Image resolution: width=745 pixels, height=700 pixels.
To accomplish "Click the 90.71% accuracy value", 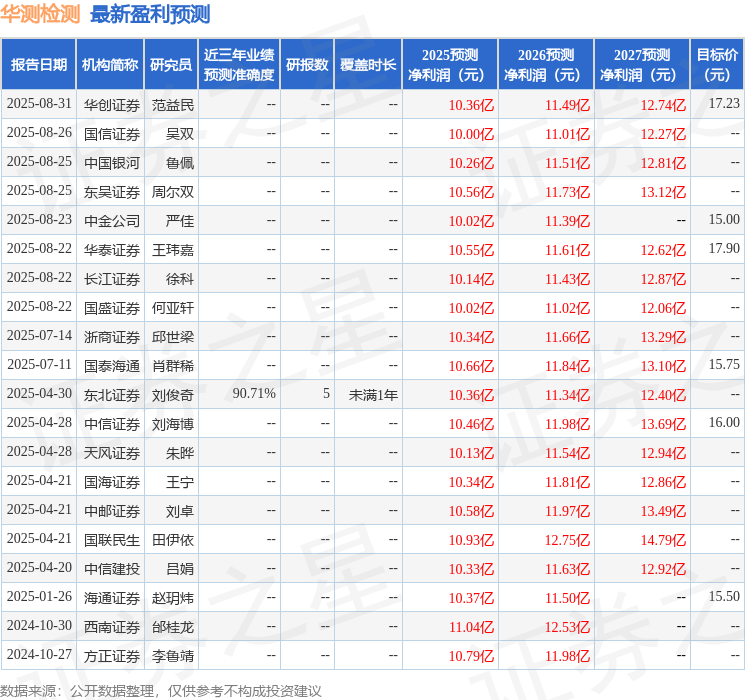I will 254,393.
